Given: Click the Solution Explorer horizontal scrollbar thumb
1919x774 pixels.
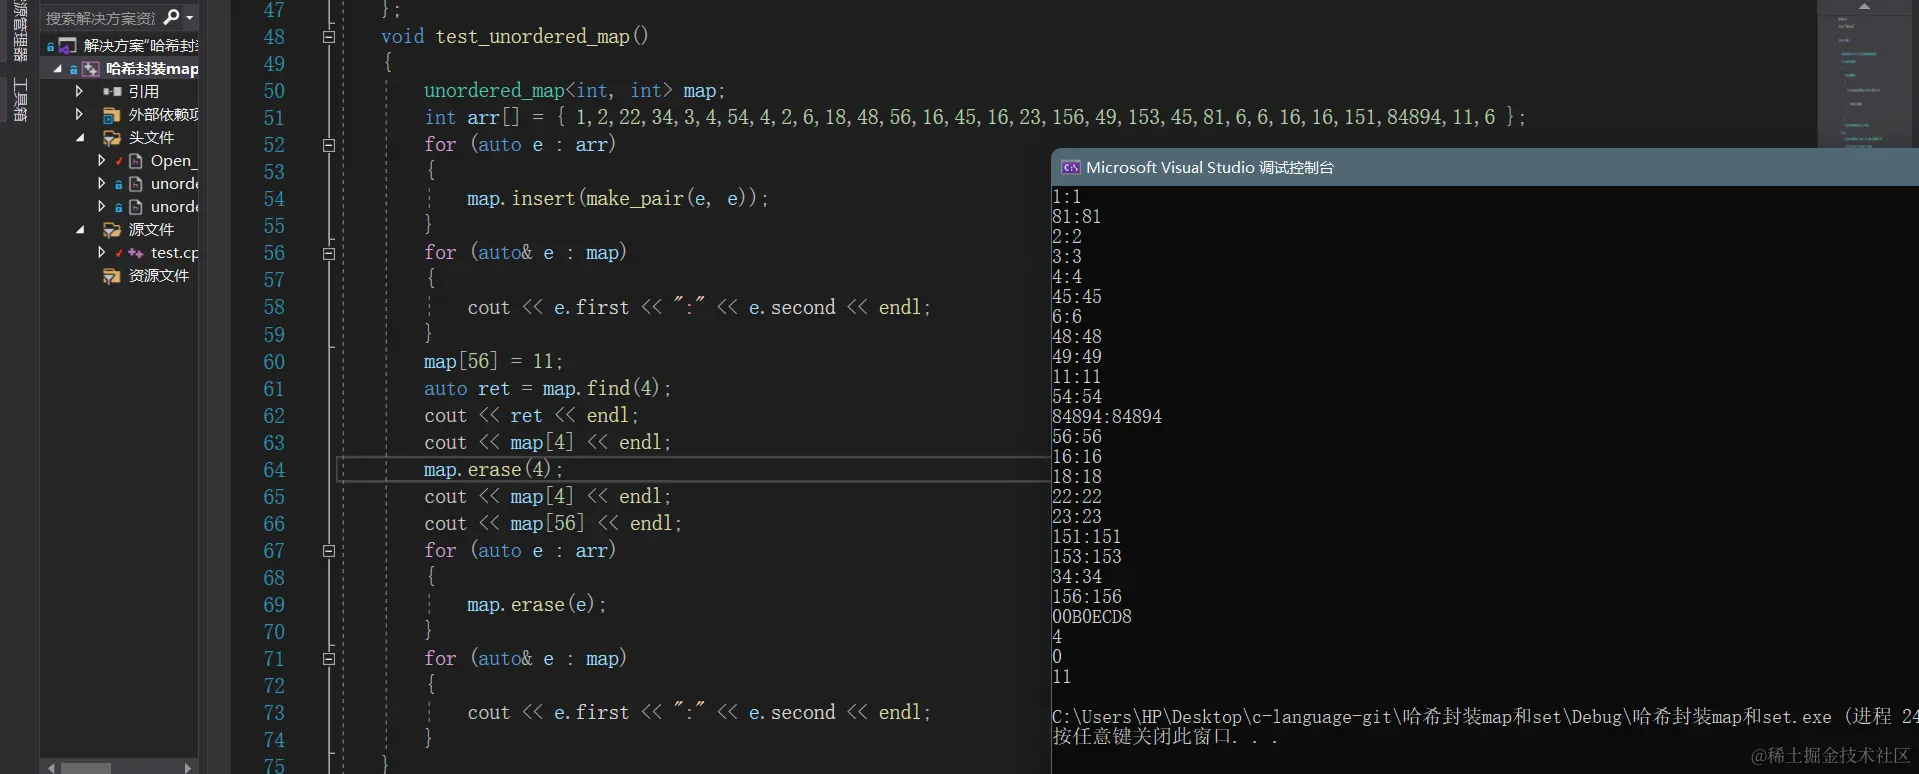Looking at the screenshot, I should (86, 768).
